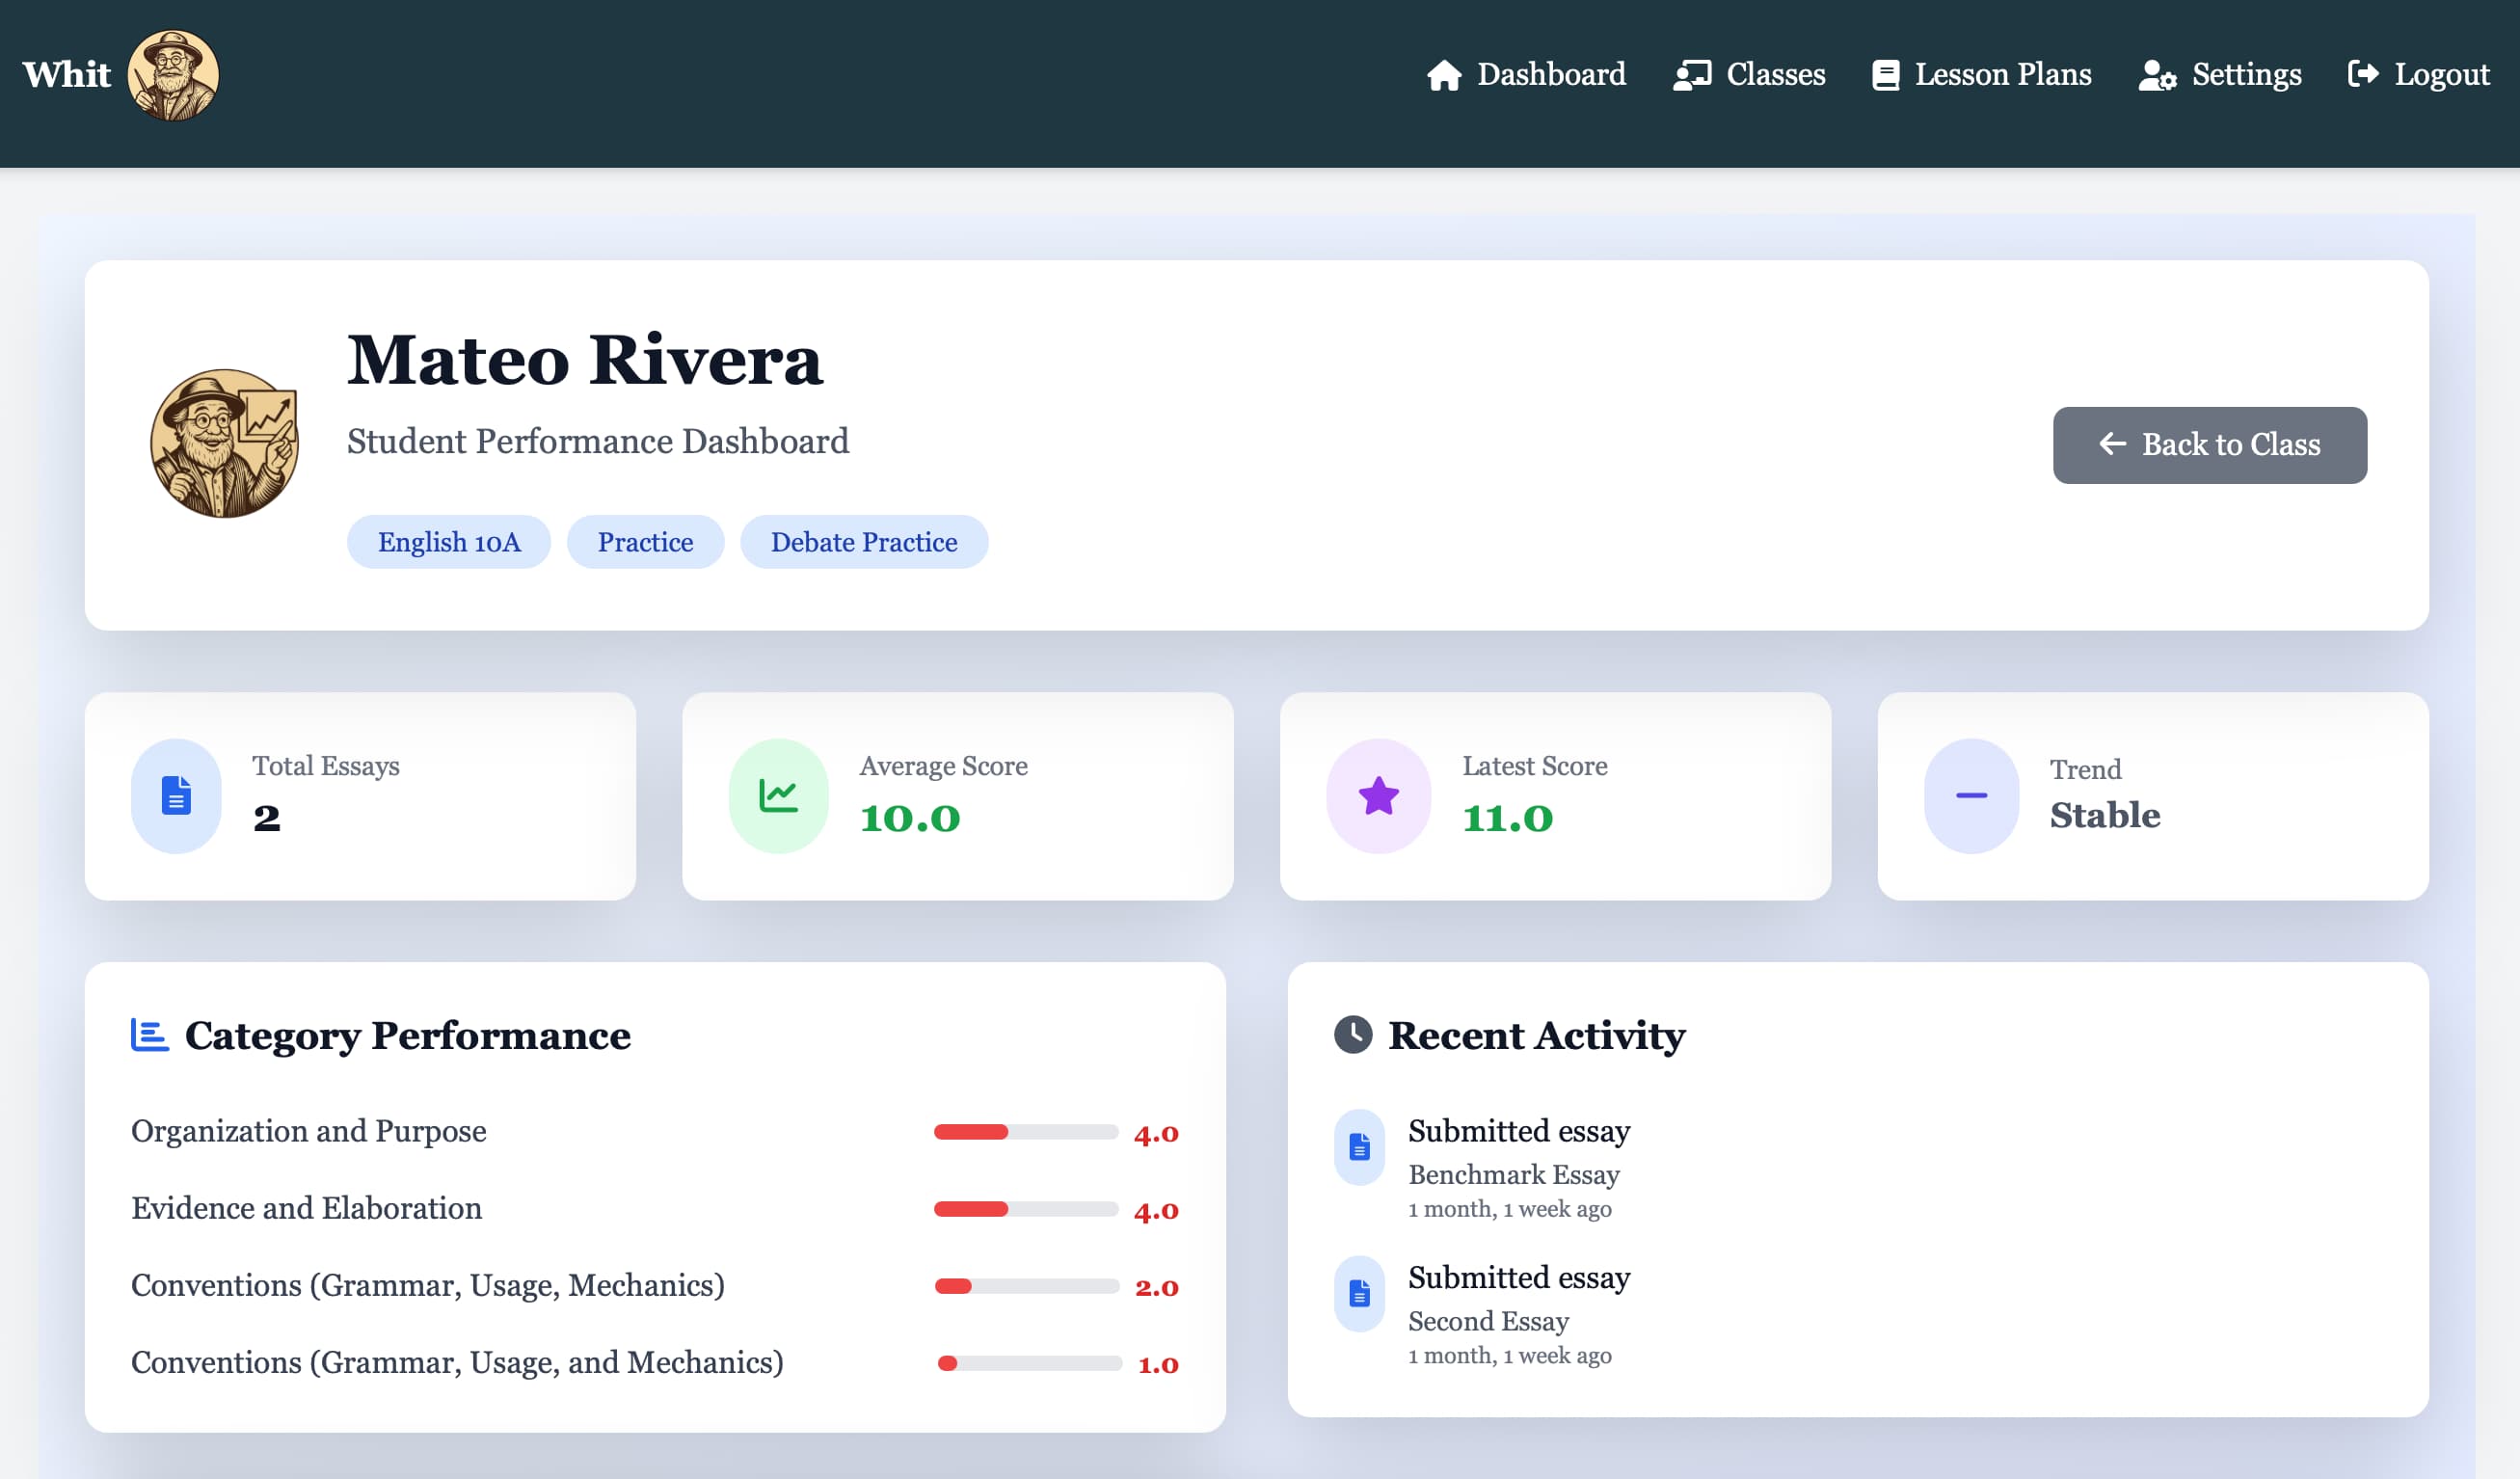
Task: Select the Classes screen icon
Action: coord(1692,74)
